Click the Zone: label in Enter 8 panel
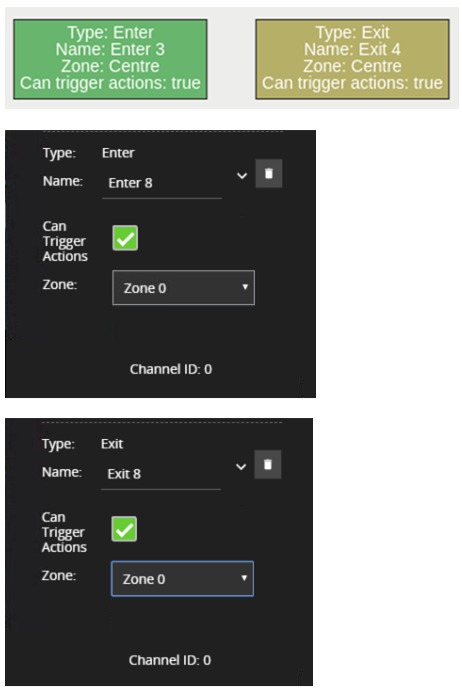462x690 pixels. (60, 284)
